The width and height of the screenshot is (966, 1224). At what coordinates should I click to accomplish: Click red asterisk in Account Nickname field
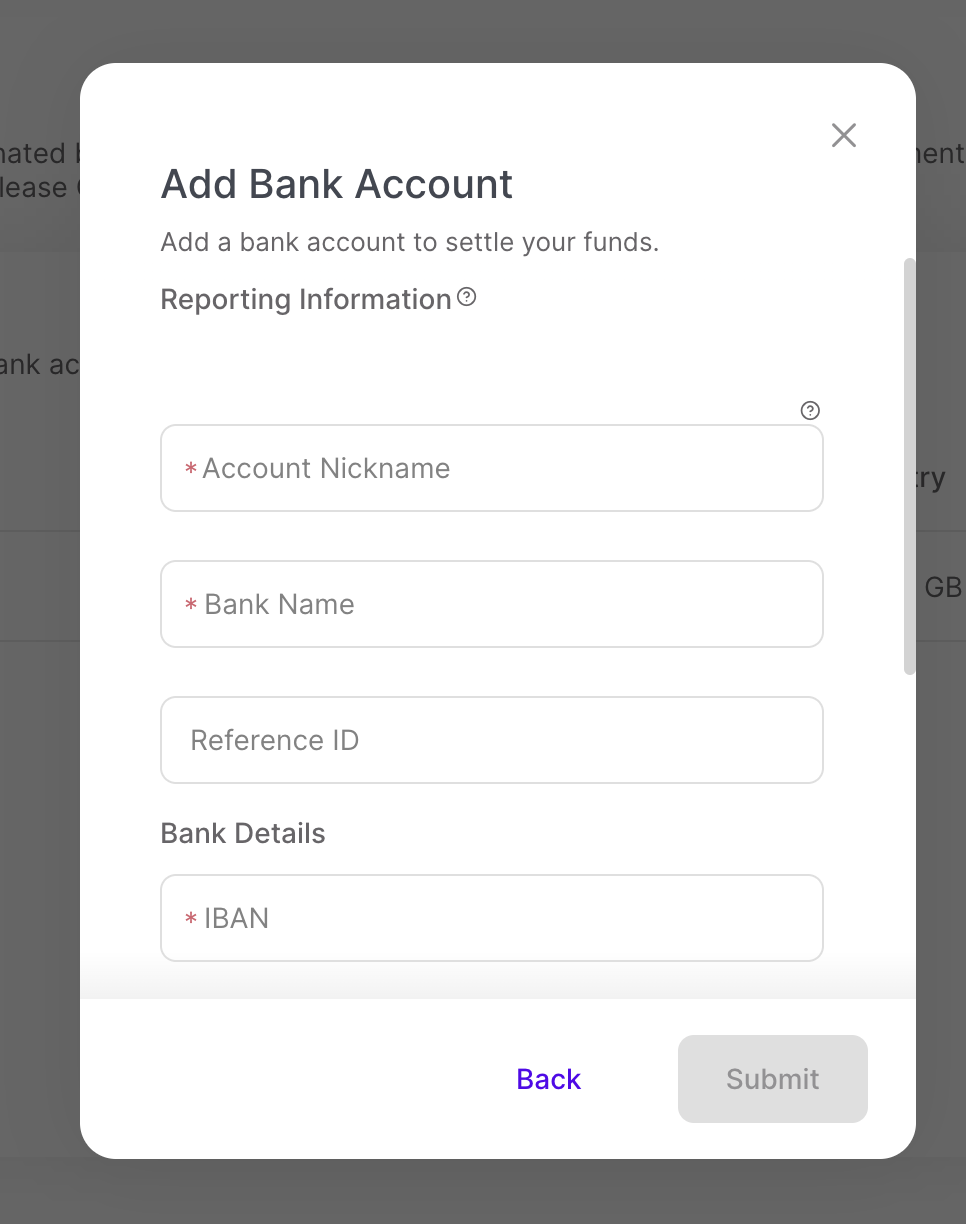pos(190,469)
